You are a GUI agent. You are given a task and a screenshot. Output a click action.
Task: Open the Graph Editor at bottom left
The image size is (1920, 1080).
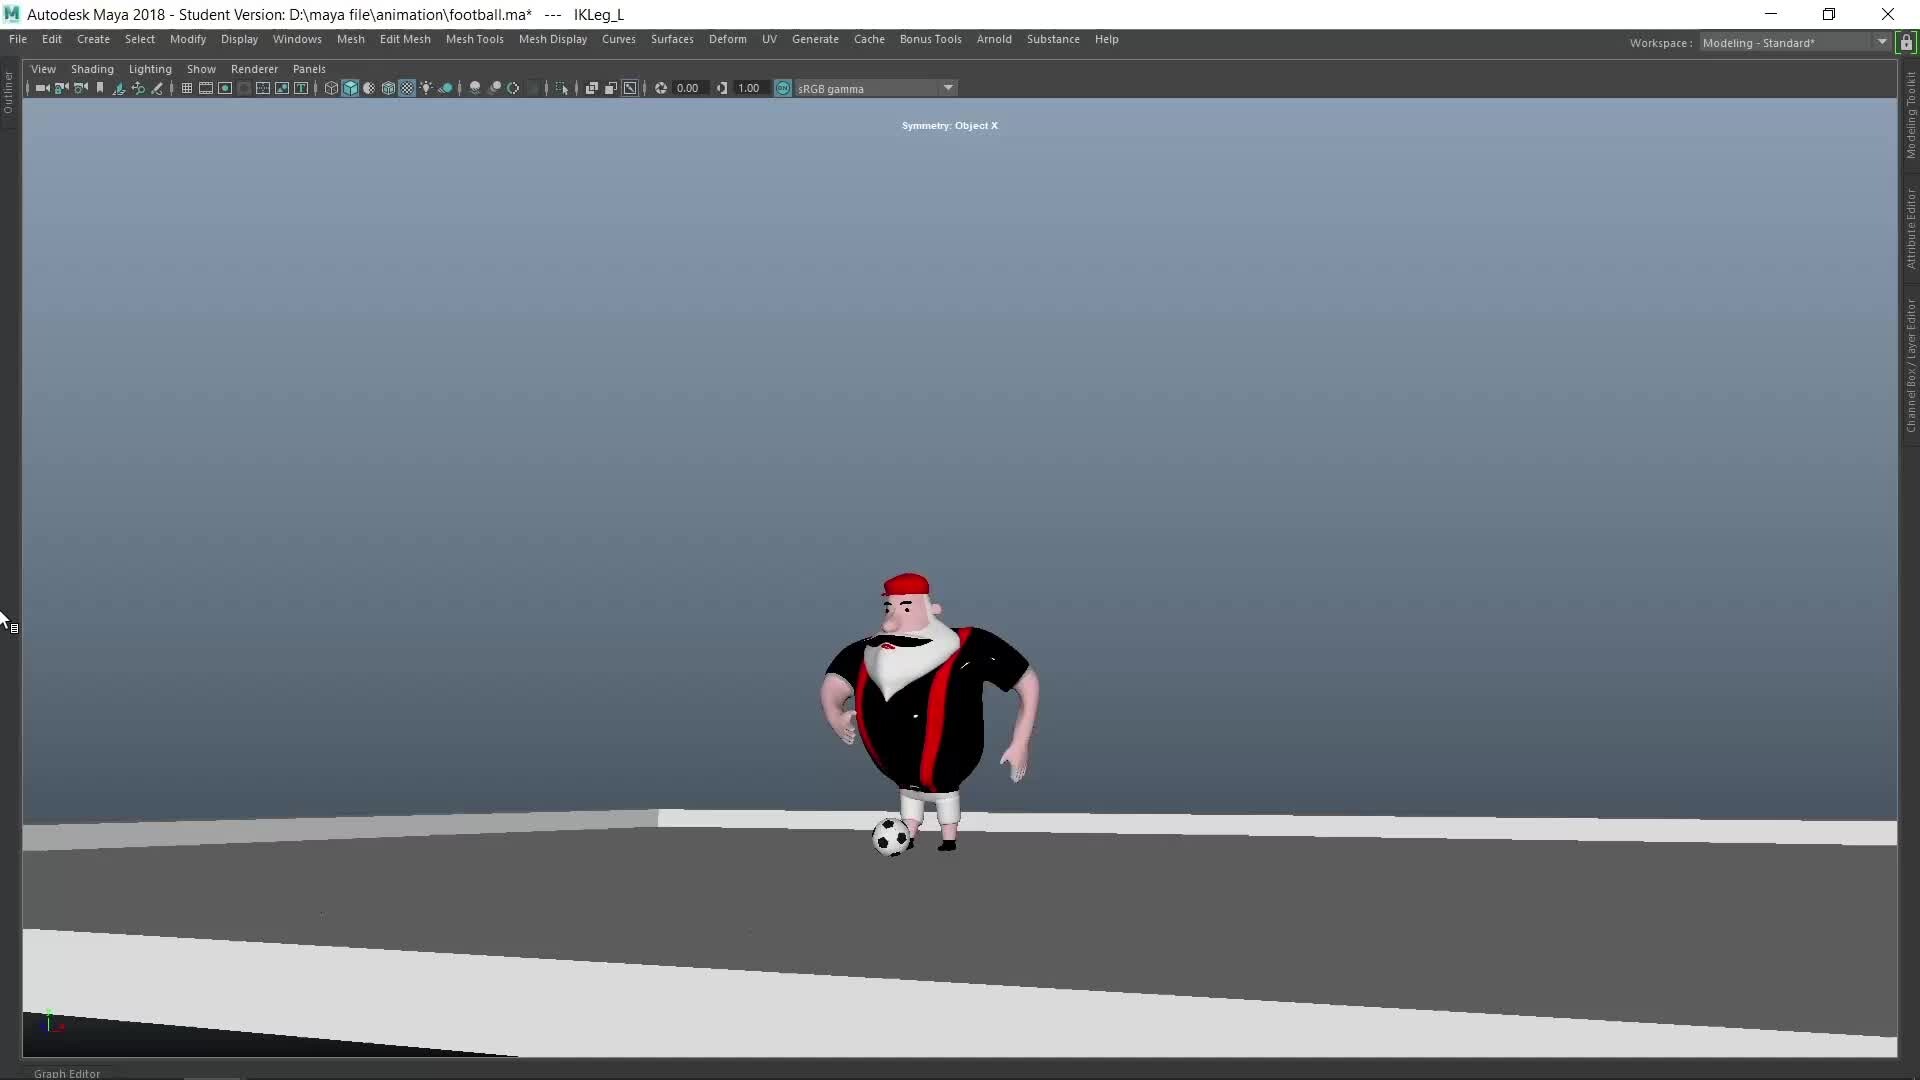pos(67,1072)
